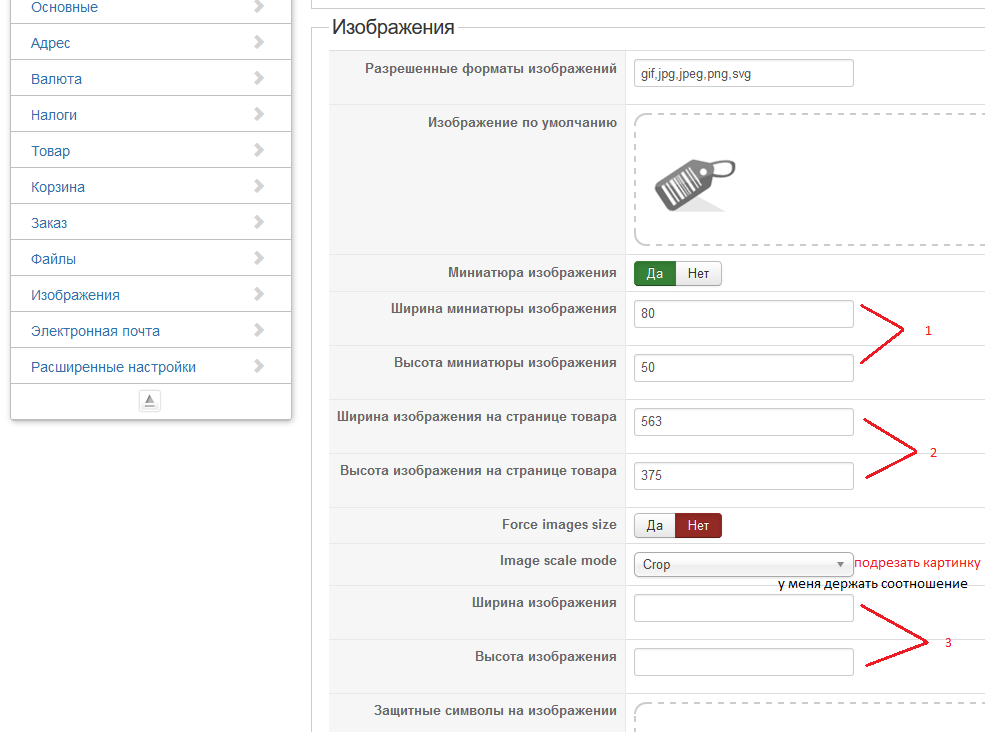Viewport: 985px width, 732px height.
Task: Enable Да for Миниатюра изображения
Action: [655, 274]
